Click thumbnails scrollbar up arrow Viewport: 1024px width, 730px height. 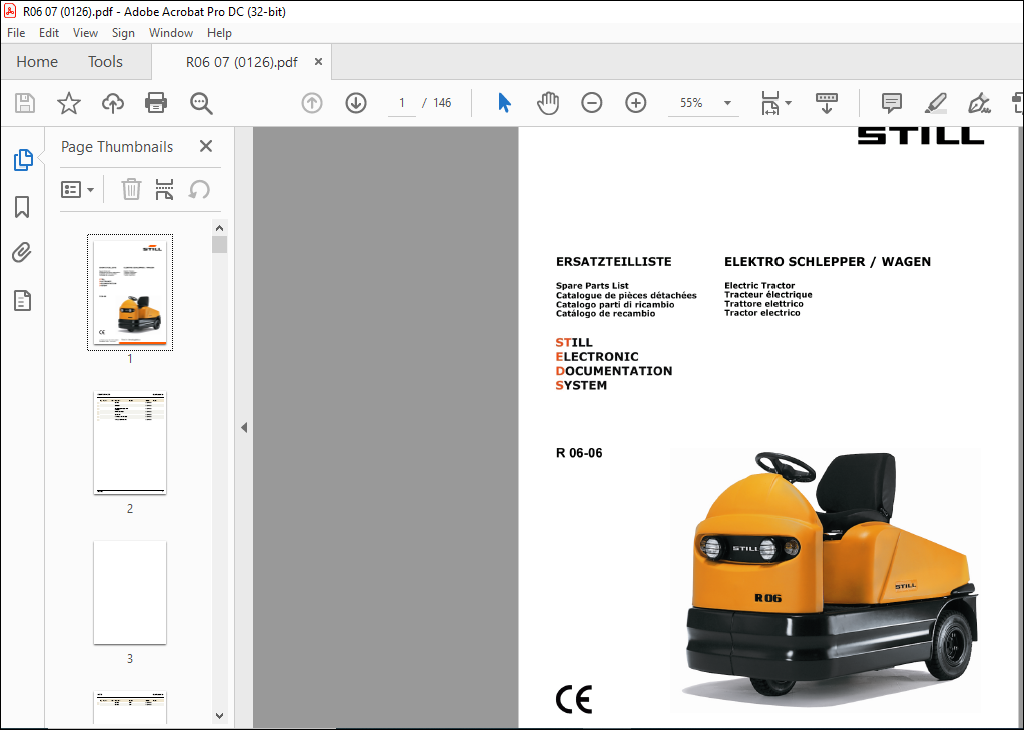pyautogui.click(x=219, y=228)
